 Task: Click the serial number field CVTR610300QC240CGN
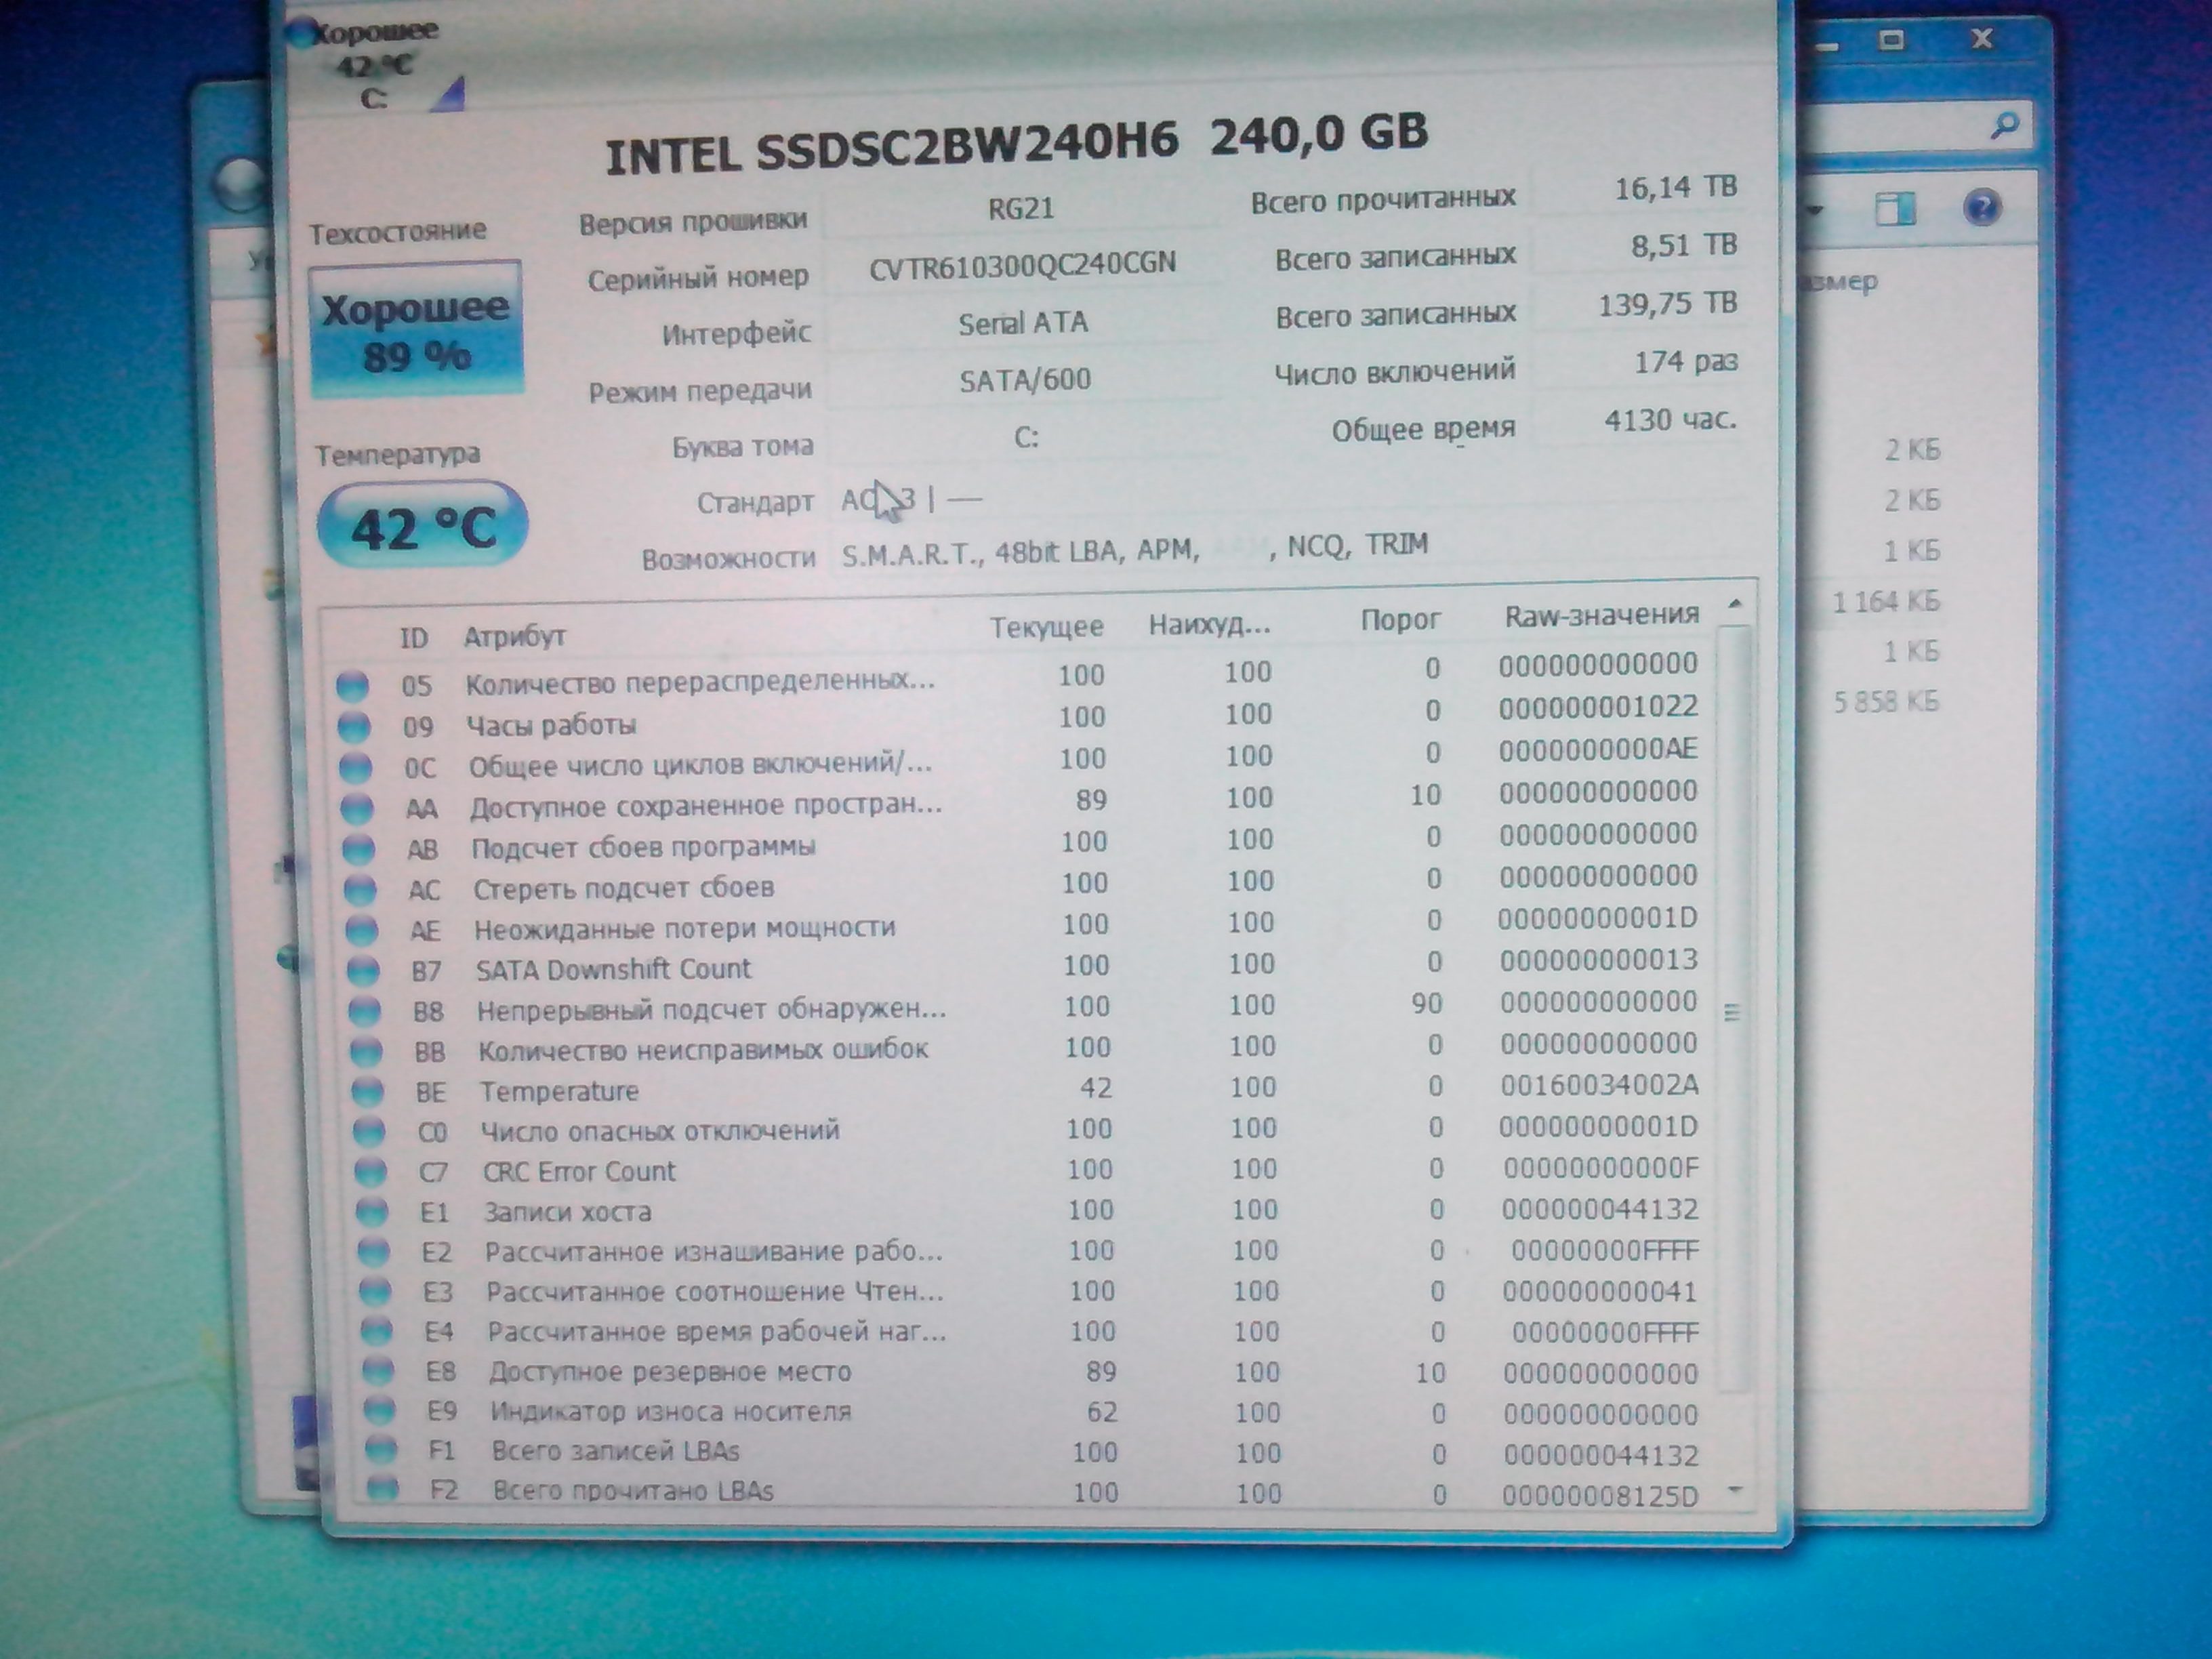[1022, 266]
